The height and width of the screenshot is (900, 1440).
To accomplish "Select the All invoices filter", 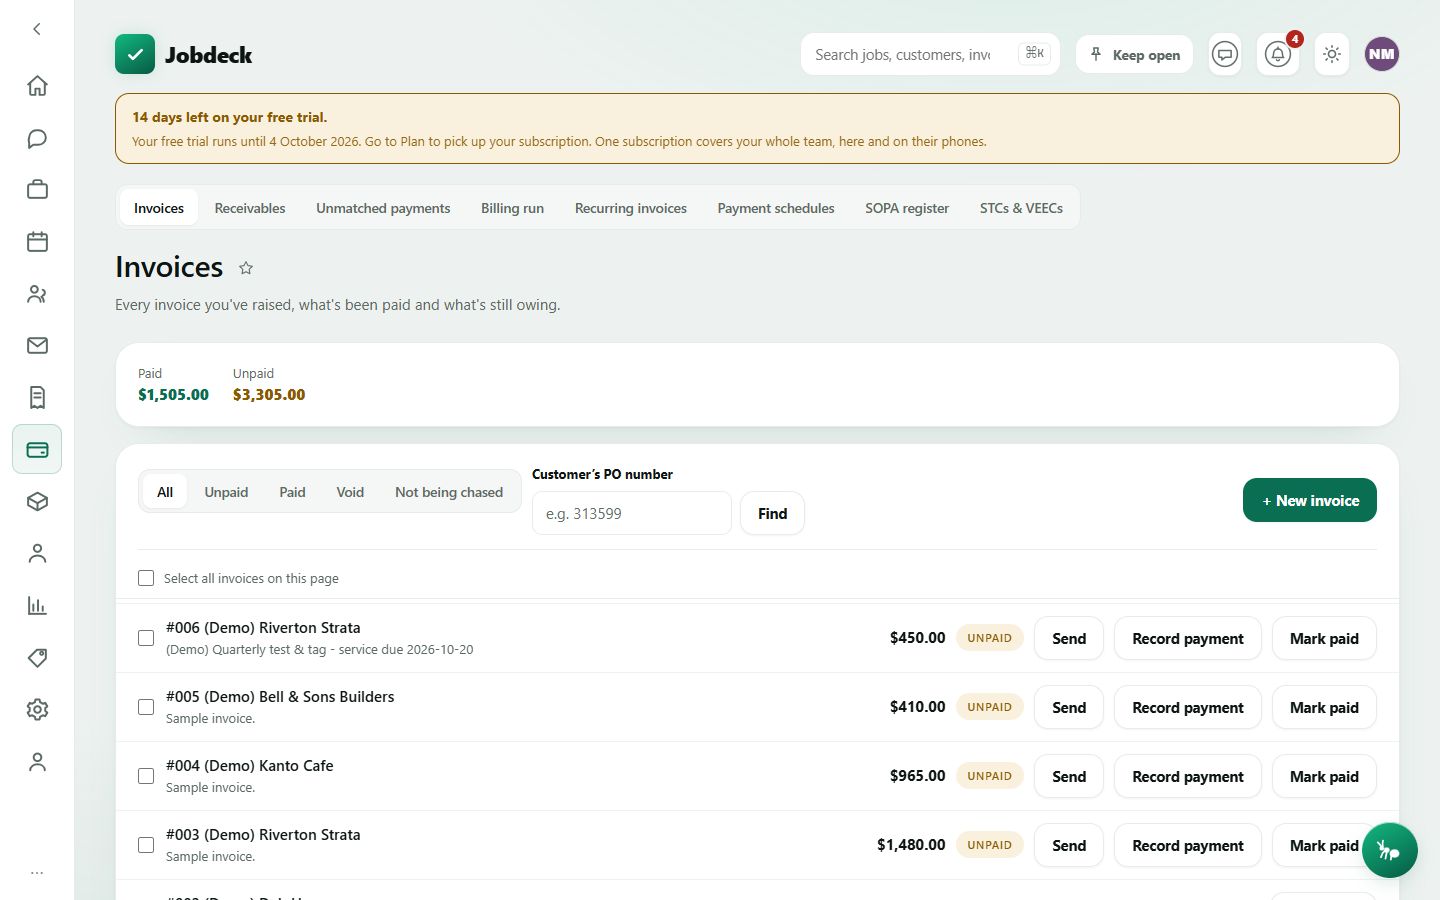I will (x=165, y=492).
